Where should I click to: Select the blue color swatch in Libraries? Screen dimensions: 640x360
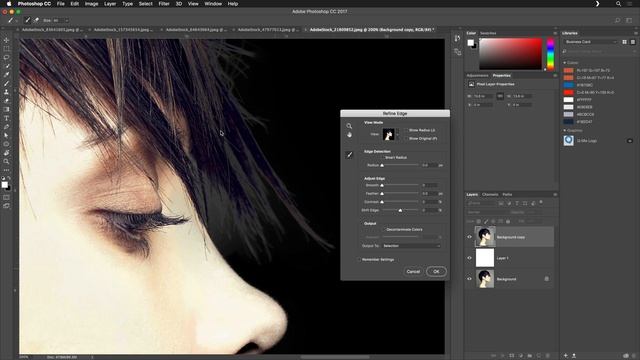569,85
